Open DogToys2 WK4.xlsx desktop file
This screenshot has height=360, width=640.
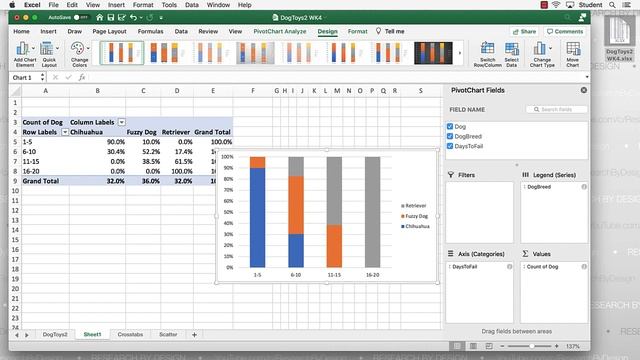(x=619, y=38)
